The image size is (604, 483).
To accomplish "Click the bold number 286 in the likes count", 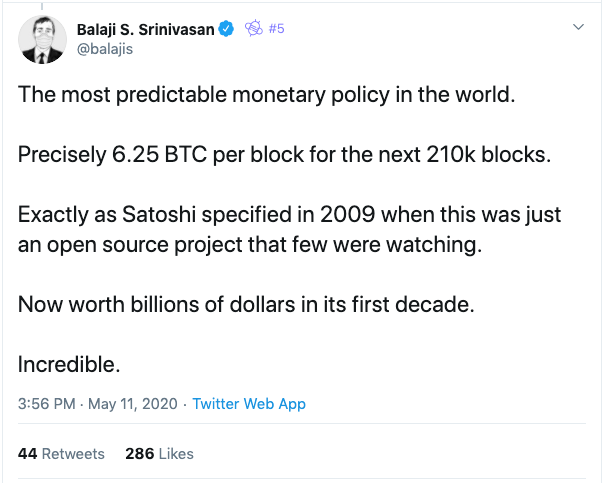I will [x=139, y=454].
